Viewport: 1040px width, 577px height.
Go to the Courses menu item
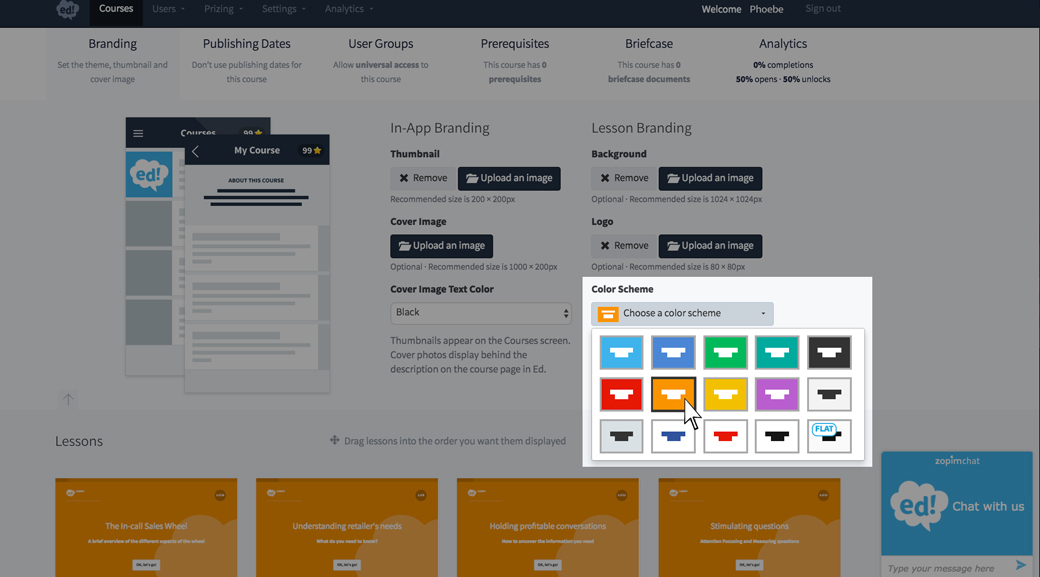pos(116,9)
